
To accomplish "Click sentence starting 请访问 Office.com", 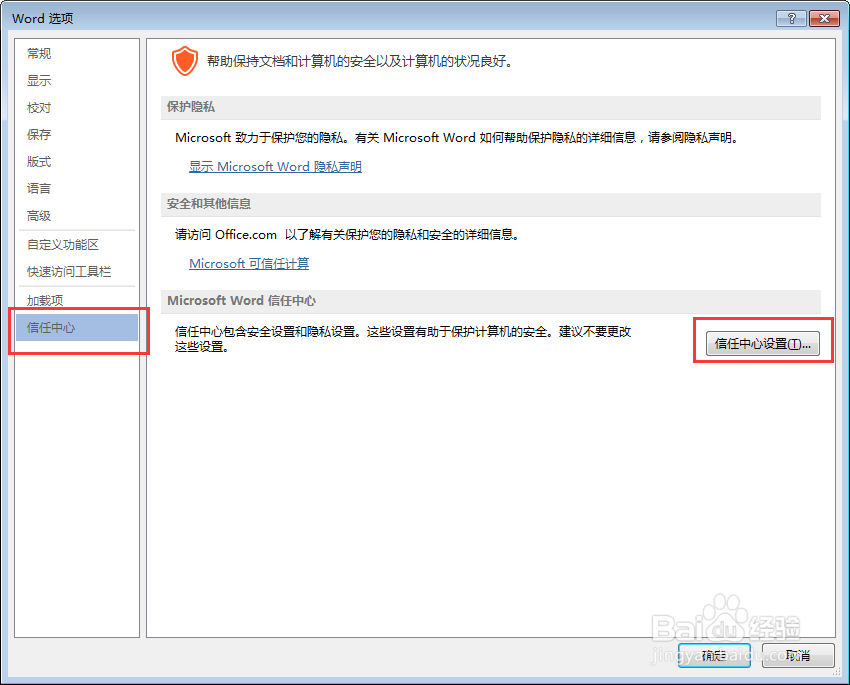I will point(347,235).
